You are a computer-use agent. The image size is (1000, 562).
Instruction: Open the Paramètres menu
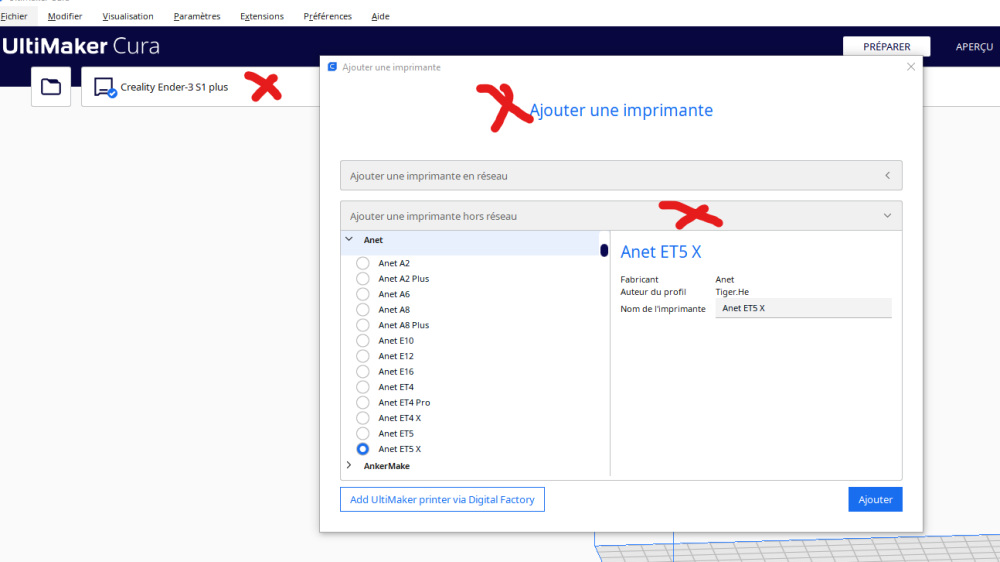(x=197, y=16)
